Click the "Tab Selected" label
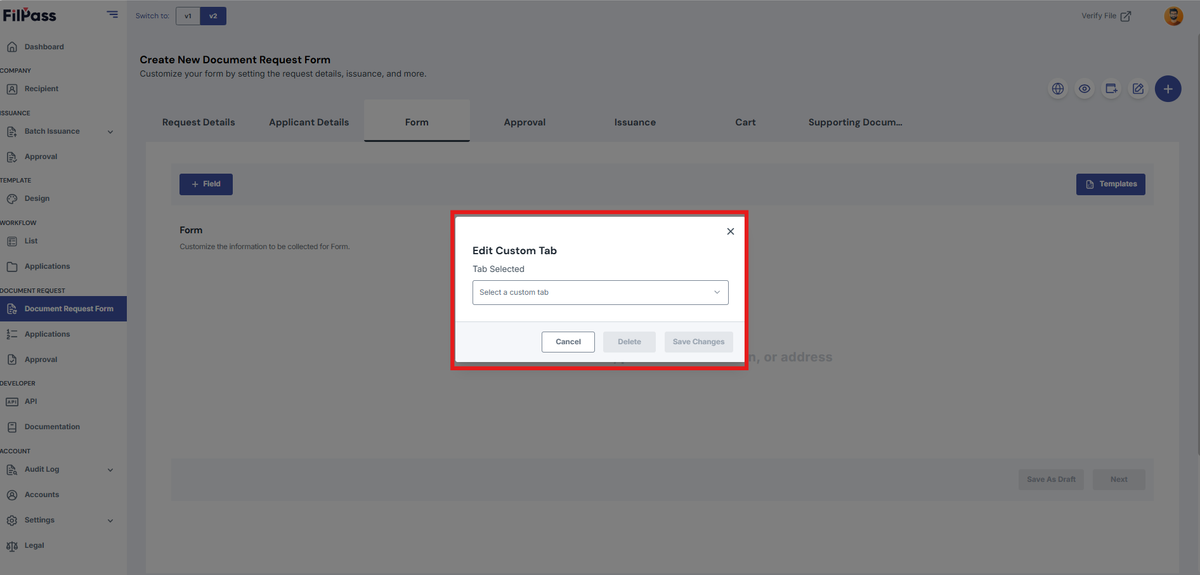This screenshot has width=1200, height=575. click(x=499, y=269)
